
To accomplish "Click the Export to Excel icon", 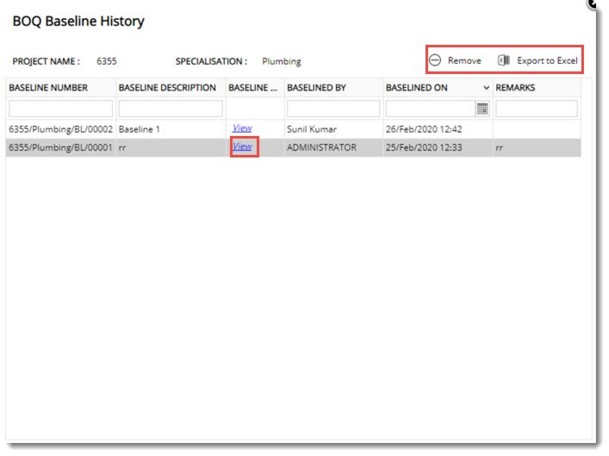I will [504, 61].
